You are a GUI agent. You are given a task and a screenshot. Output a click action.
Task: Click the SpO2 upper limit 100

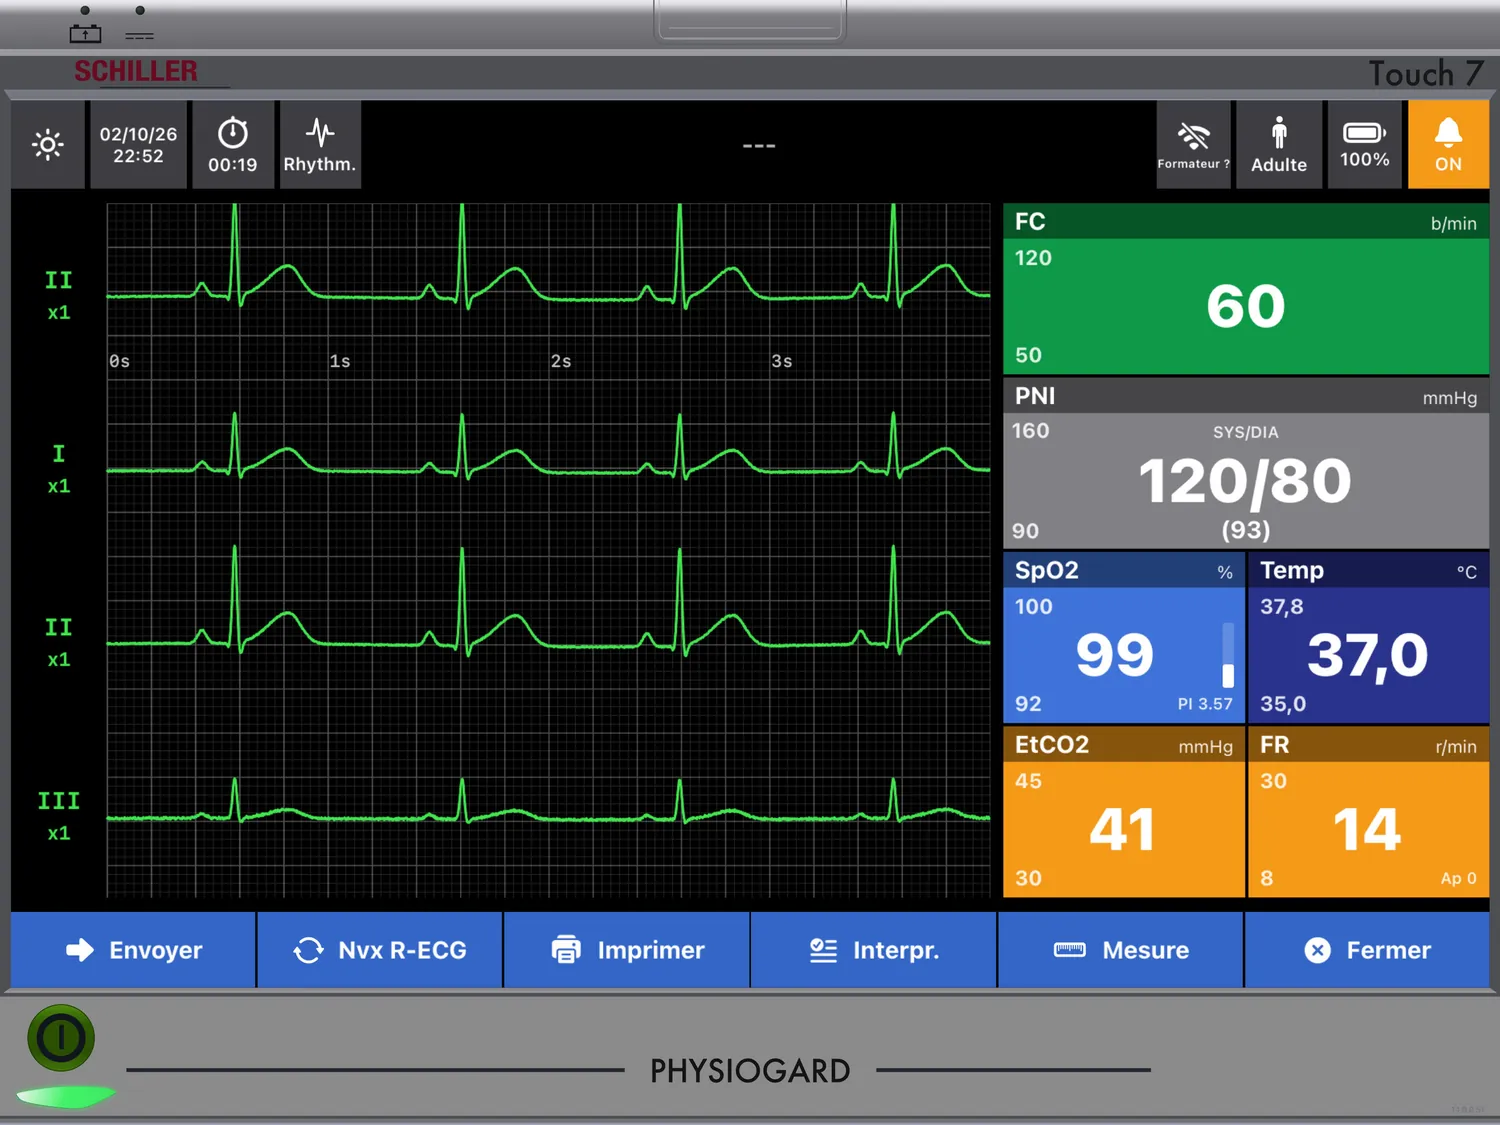[1033, 607]
